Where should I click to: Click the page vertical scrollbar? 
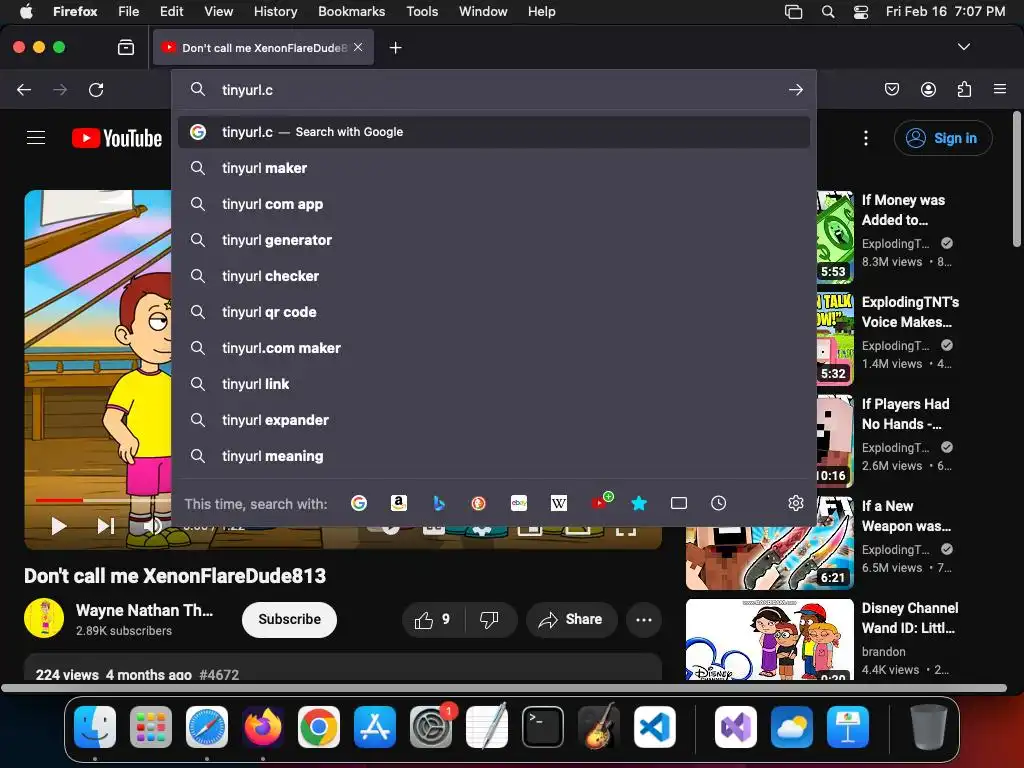[x=1016, y=180]
